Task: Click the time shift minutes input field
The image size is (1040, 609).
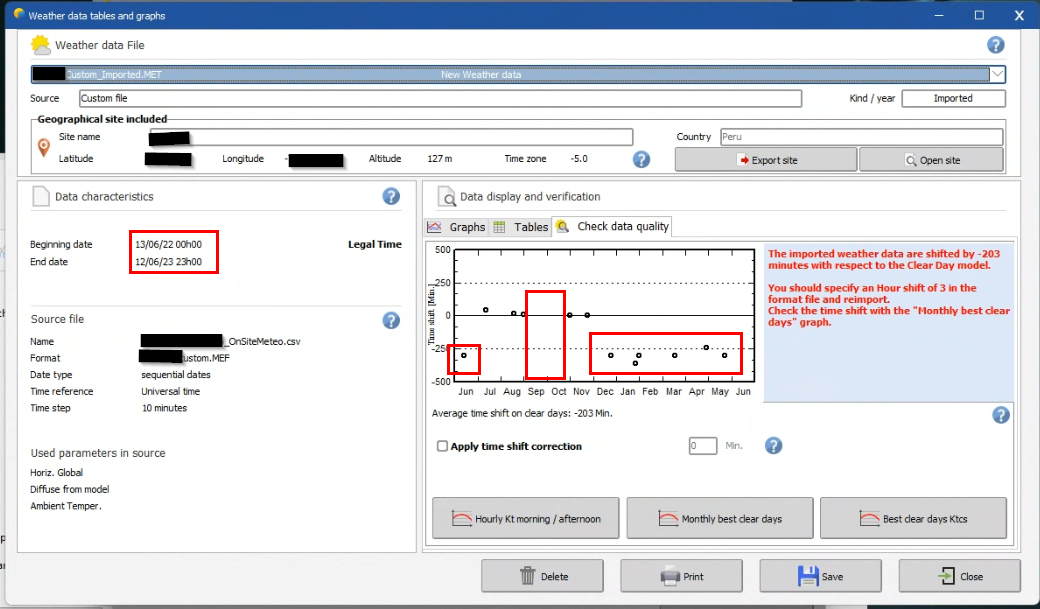Action: [703, 446]
